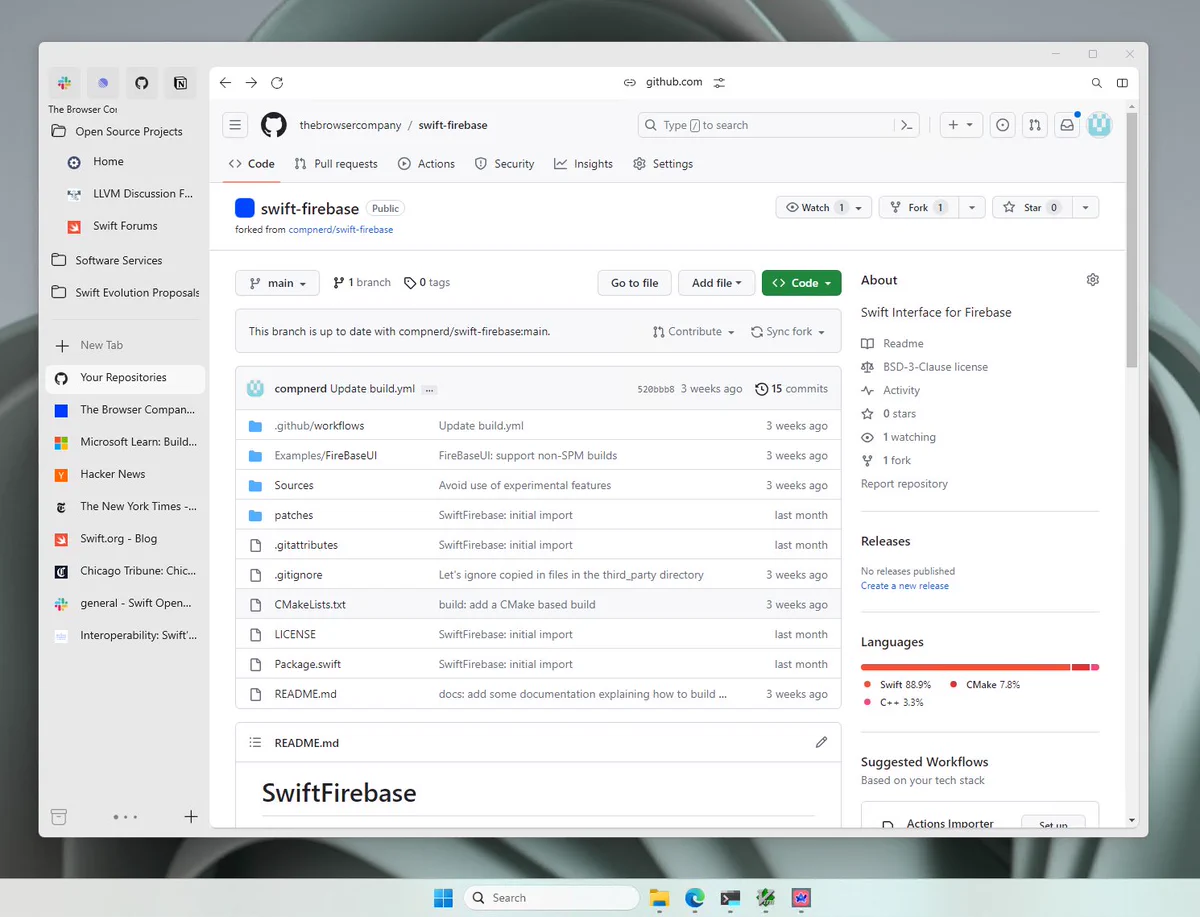Fork the repository with Fork button
Screen dimensions: 1200x917
point(918,207)
